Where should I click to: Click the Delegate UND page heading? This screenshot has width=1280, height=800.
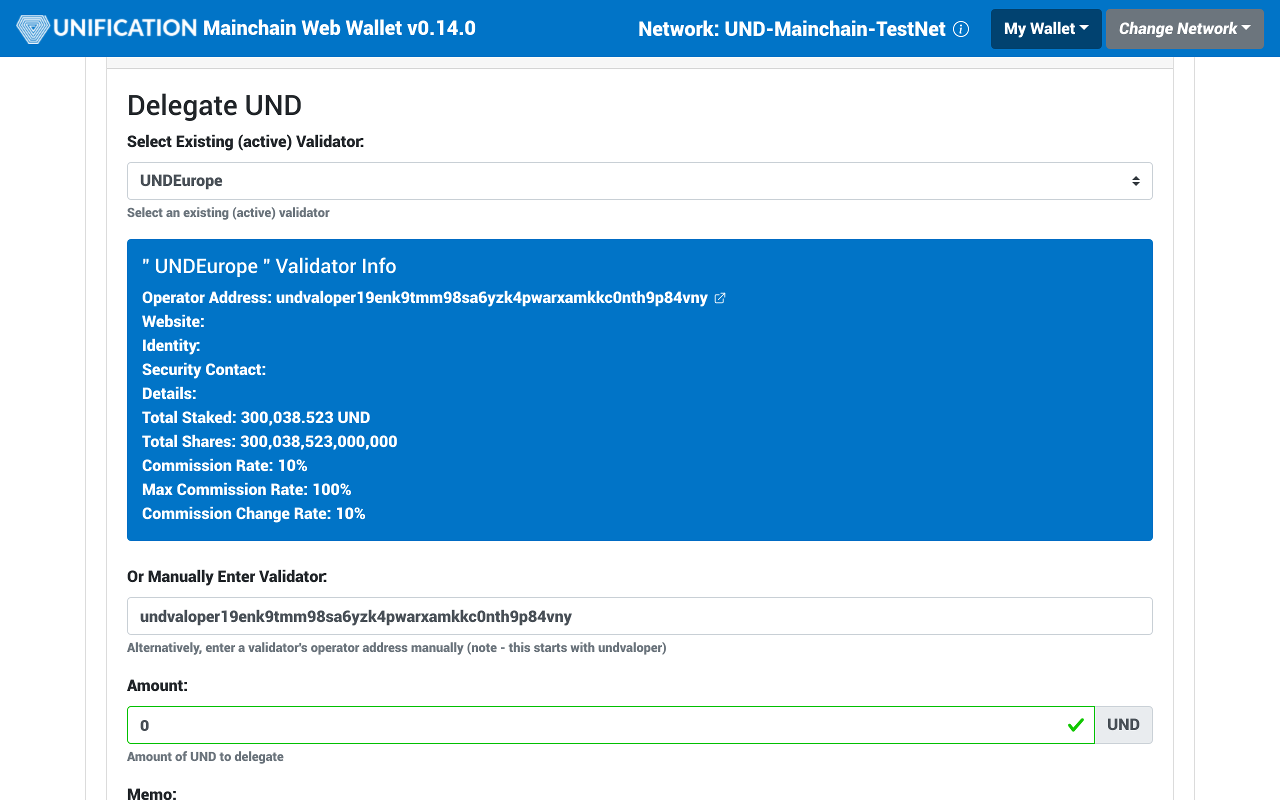[214, 105]
